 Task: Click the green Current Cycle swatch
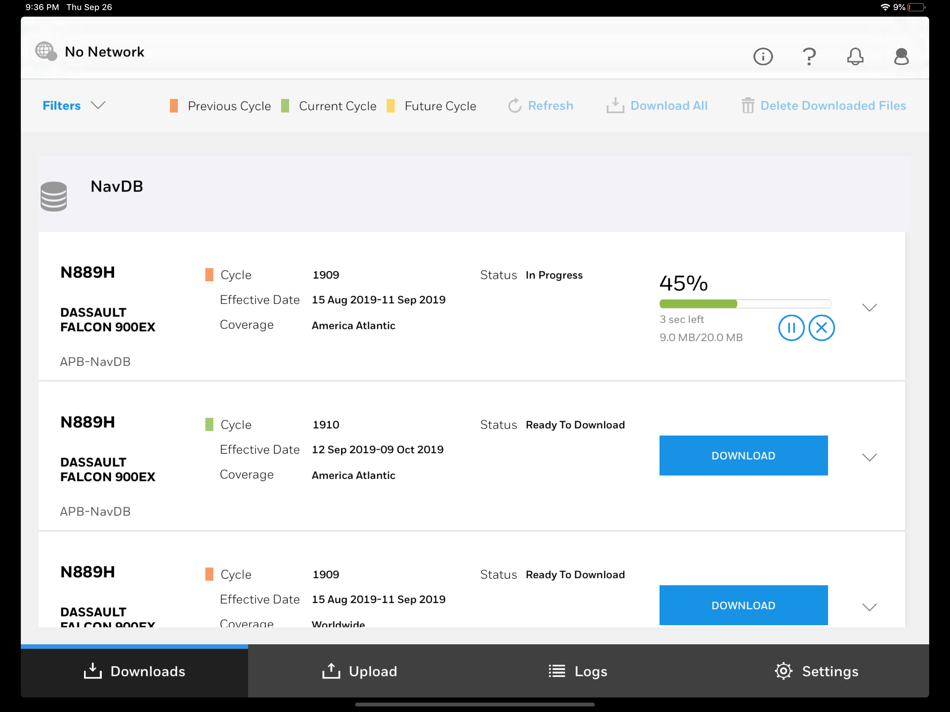pyautogui.click(x=285, y=106)
